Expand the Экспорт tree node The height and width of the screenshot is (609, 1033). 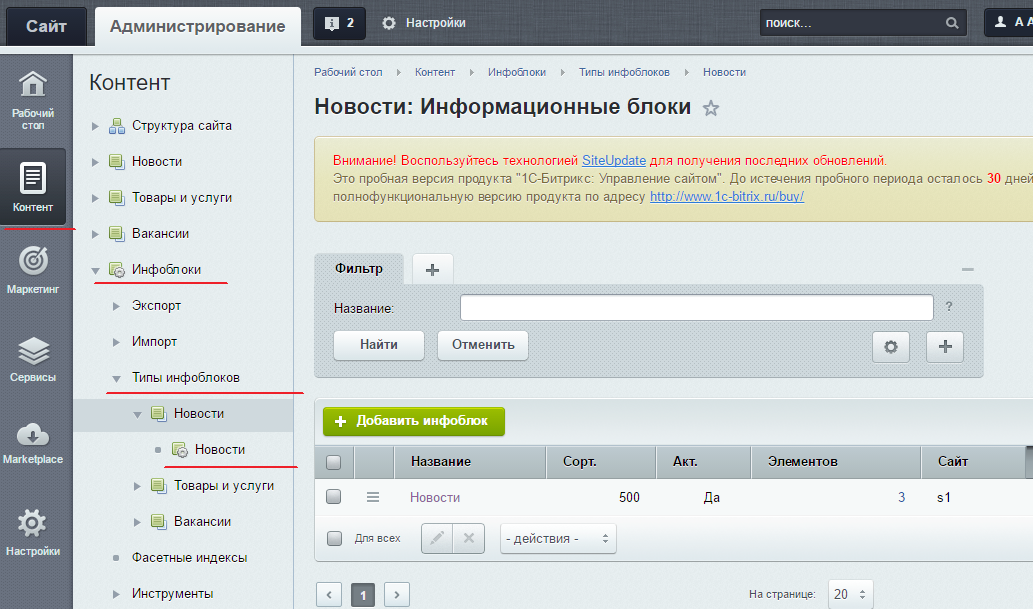pyautogui.click(x=116, y=306)
